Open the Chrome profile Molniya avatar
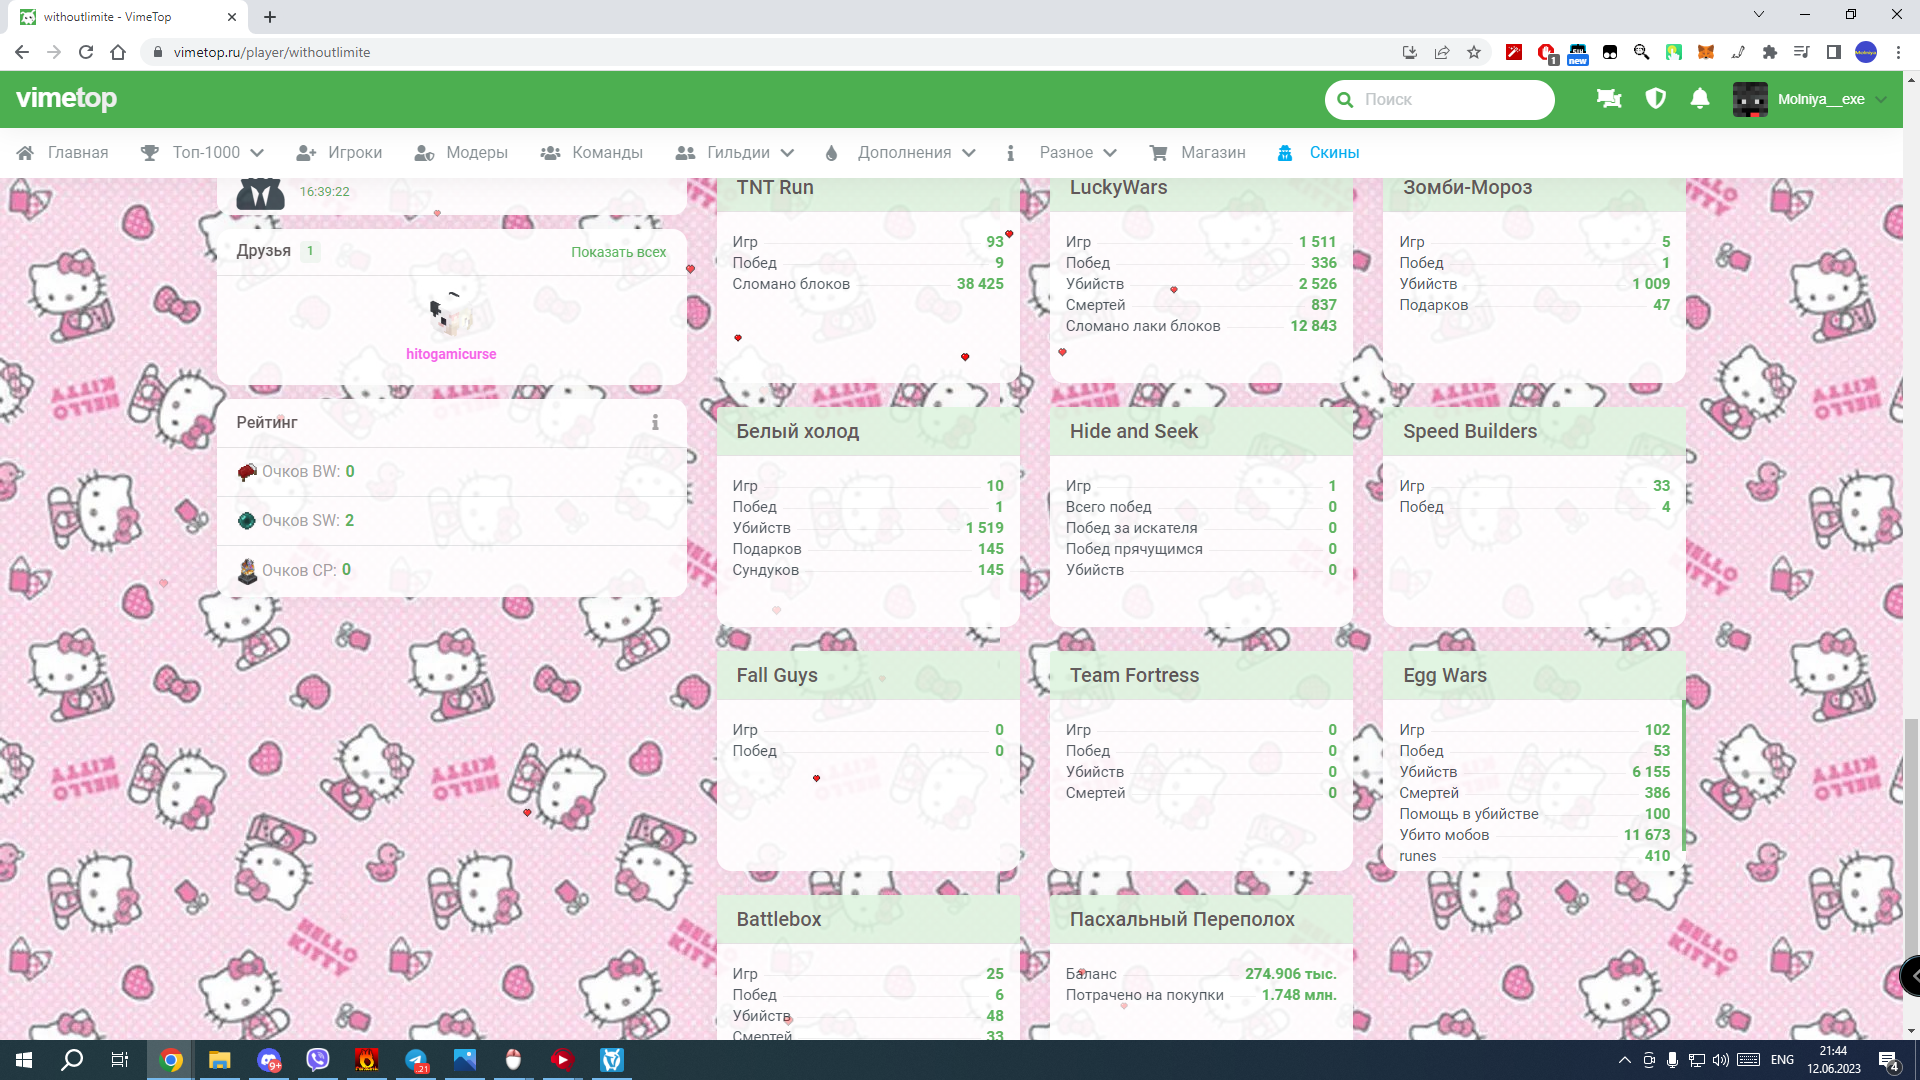 point(1866,52)
